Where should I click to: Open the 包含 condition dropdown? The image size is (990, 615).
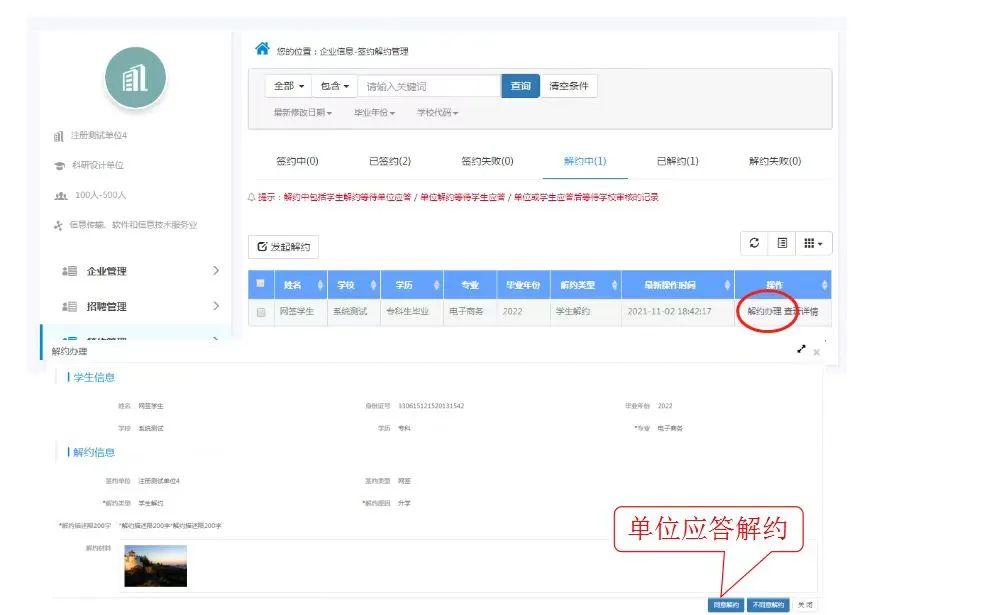(x=335, y=86)
